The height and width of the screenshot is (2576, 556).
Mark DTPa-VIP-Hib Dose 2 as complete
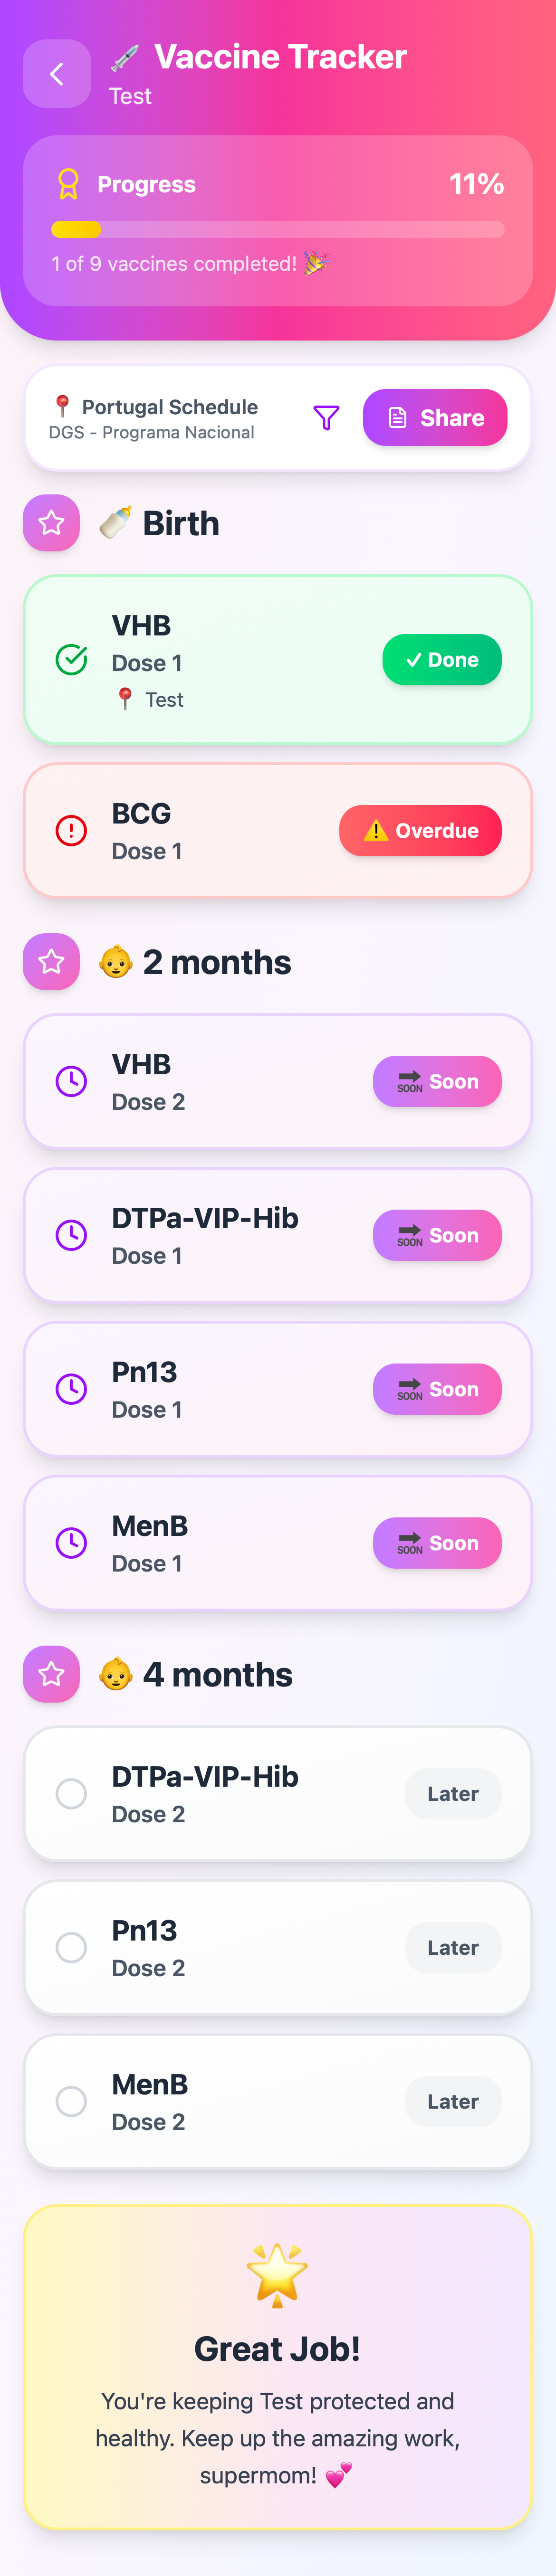(71, 1794)
